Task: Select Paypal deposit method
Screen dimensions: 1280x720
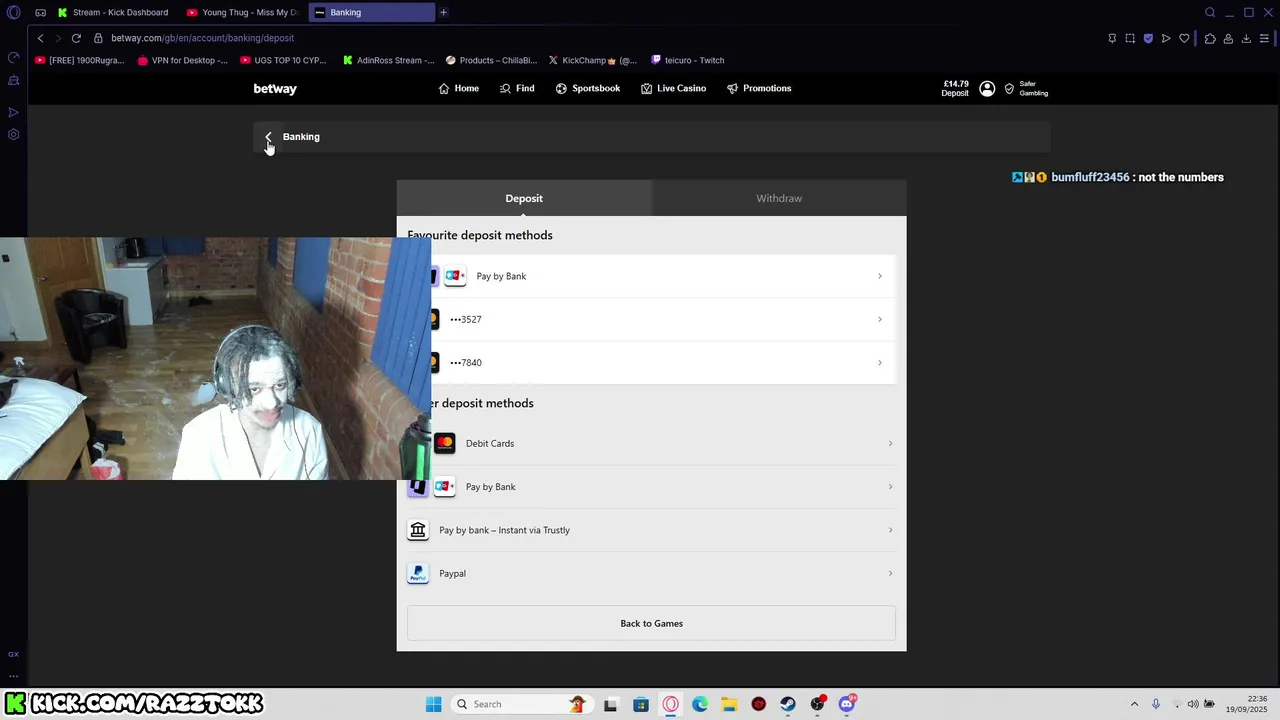Action: pos(651,573)
